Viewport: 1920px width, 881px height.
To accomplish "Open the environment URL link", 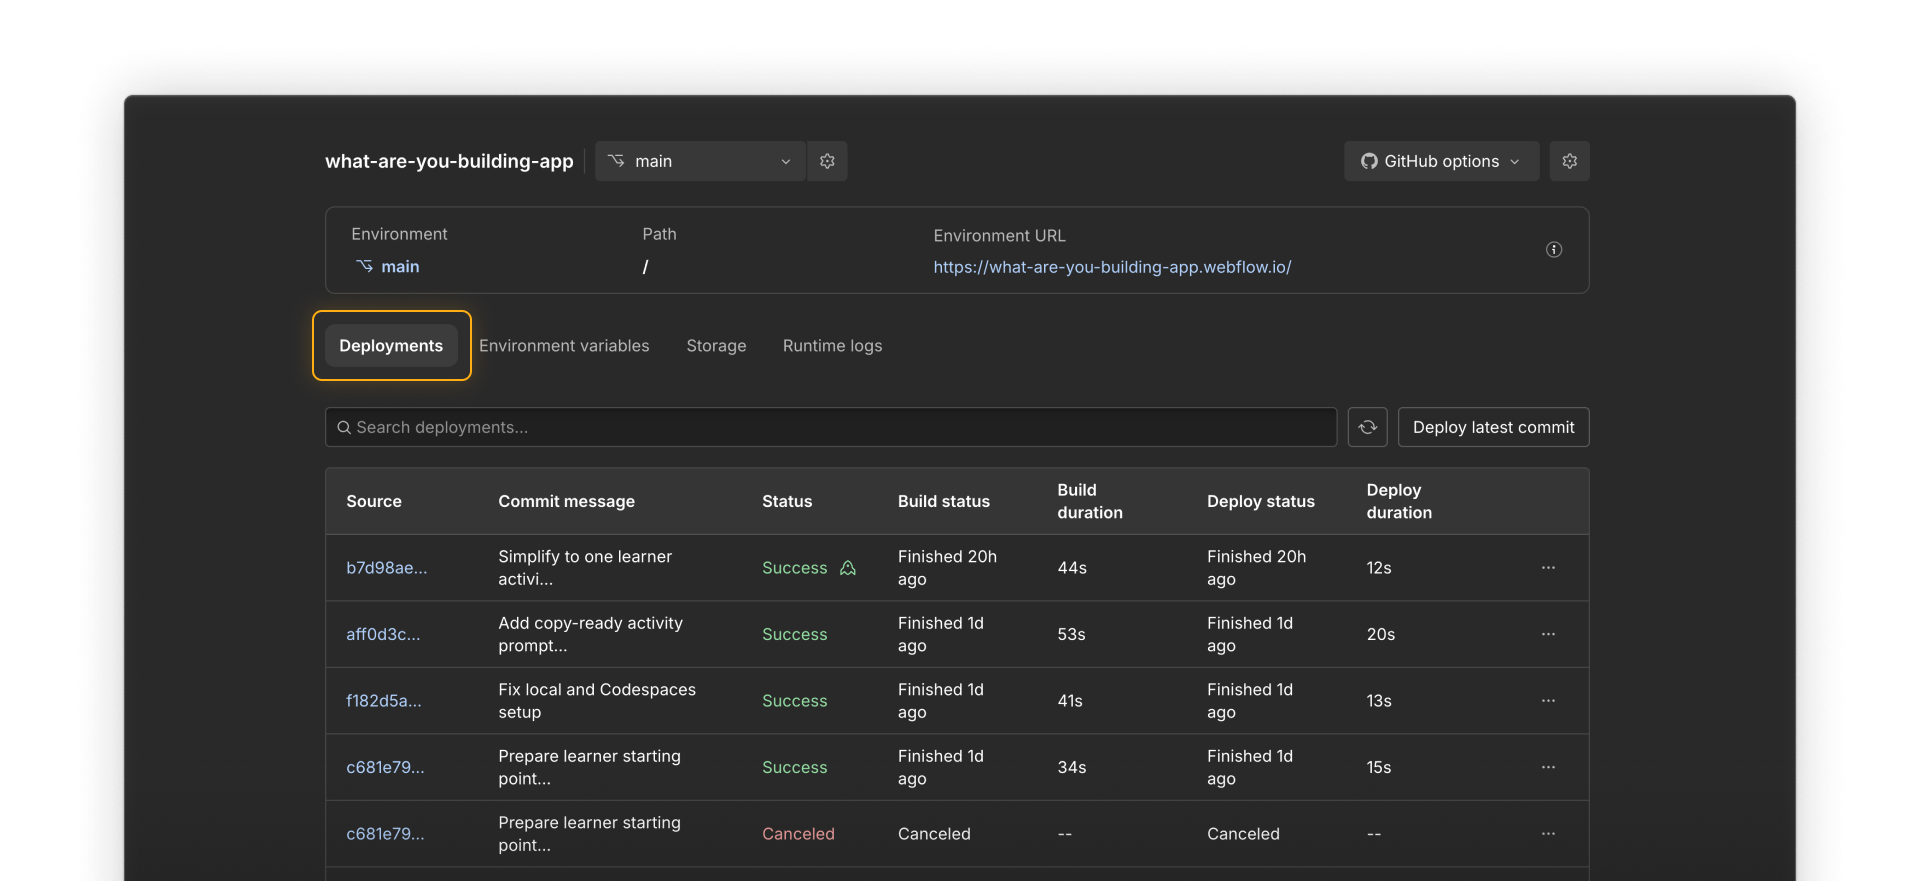I will pos(1112,267).
